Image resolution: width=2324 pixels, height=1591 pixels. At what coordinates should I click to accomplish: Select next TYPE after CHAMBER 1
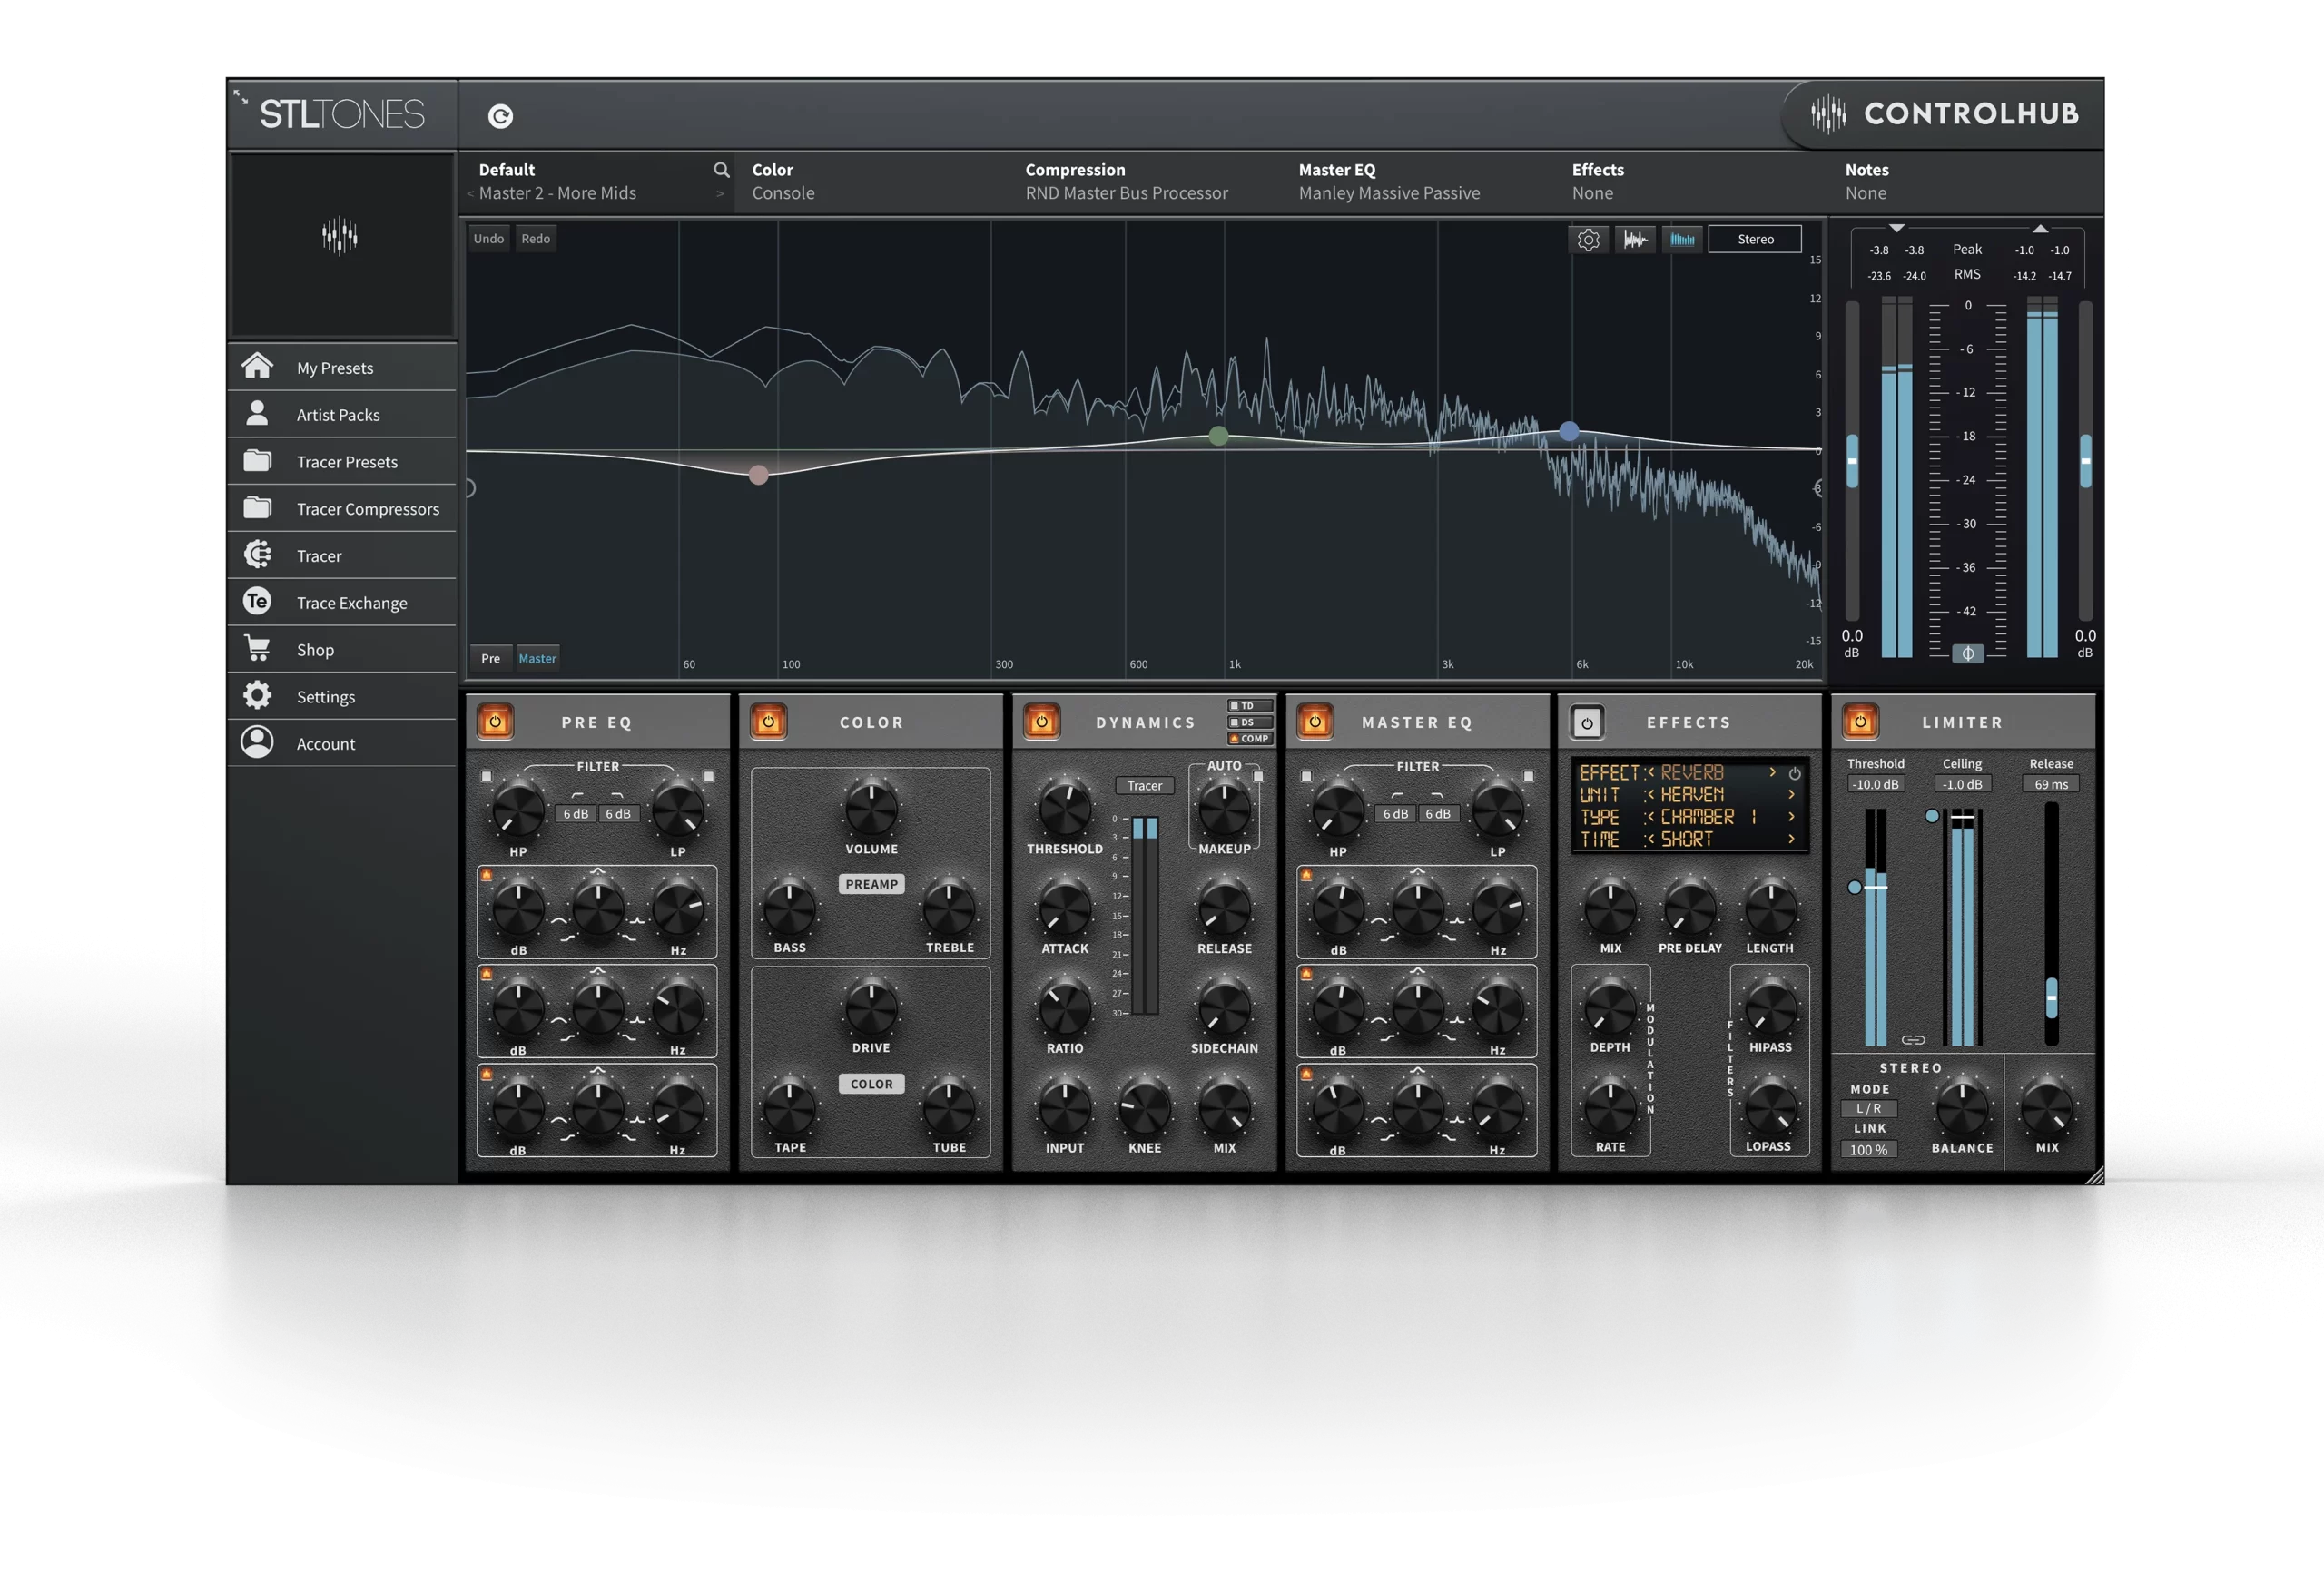point(1791,816)
